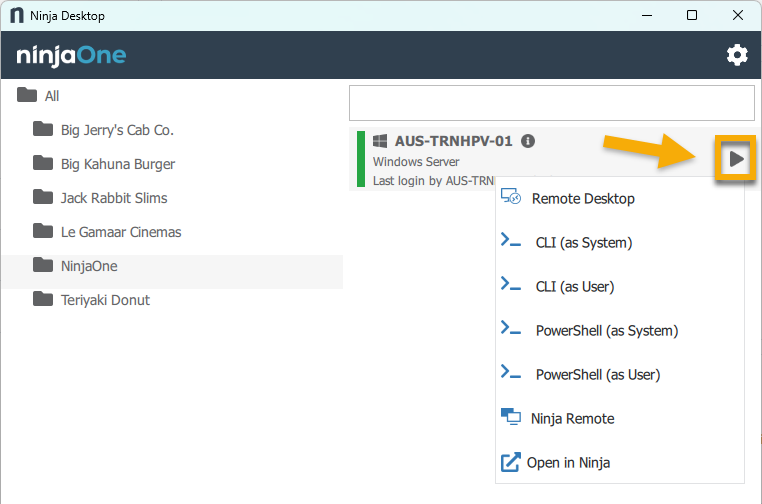Screen dimensions: 762x504
Task: Select the AUS-TRNHPV-01 device name
Action: tap(453, 141)
